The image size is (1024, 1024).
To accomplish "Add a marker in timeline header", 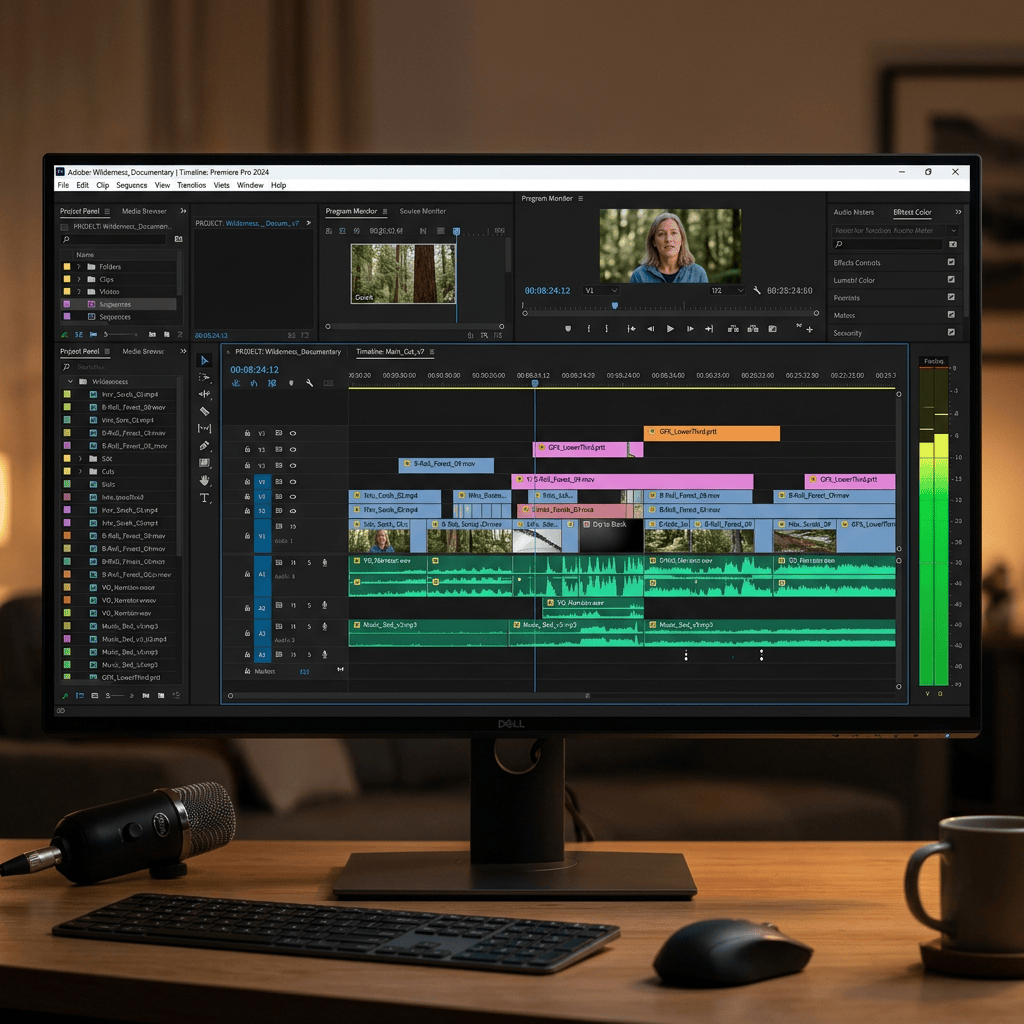I will [291, 383].
